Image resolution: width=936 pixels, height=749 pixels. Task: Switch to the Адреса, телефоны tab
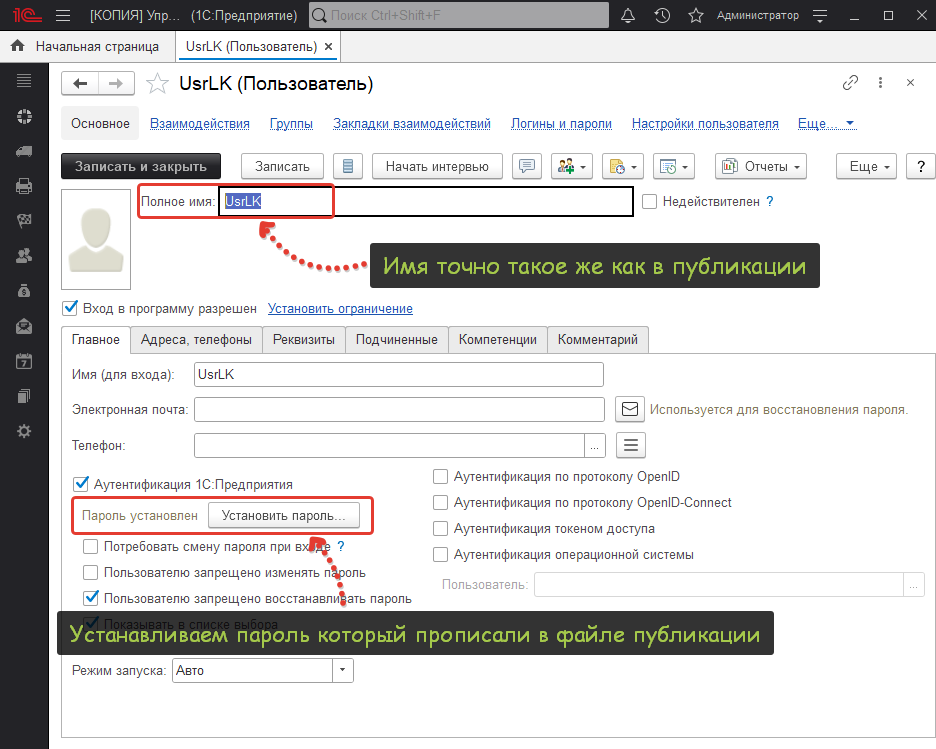click(x=196, y=339)
